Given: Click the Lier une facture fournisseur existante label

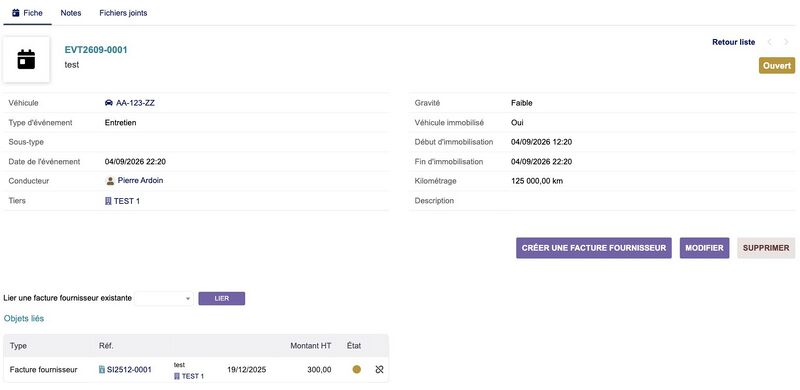Looking at the screenshot, I should point(67,298).
